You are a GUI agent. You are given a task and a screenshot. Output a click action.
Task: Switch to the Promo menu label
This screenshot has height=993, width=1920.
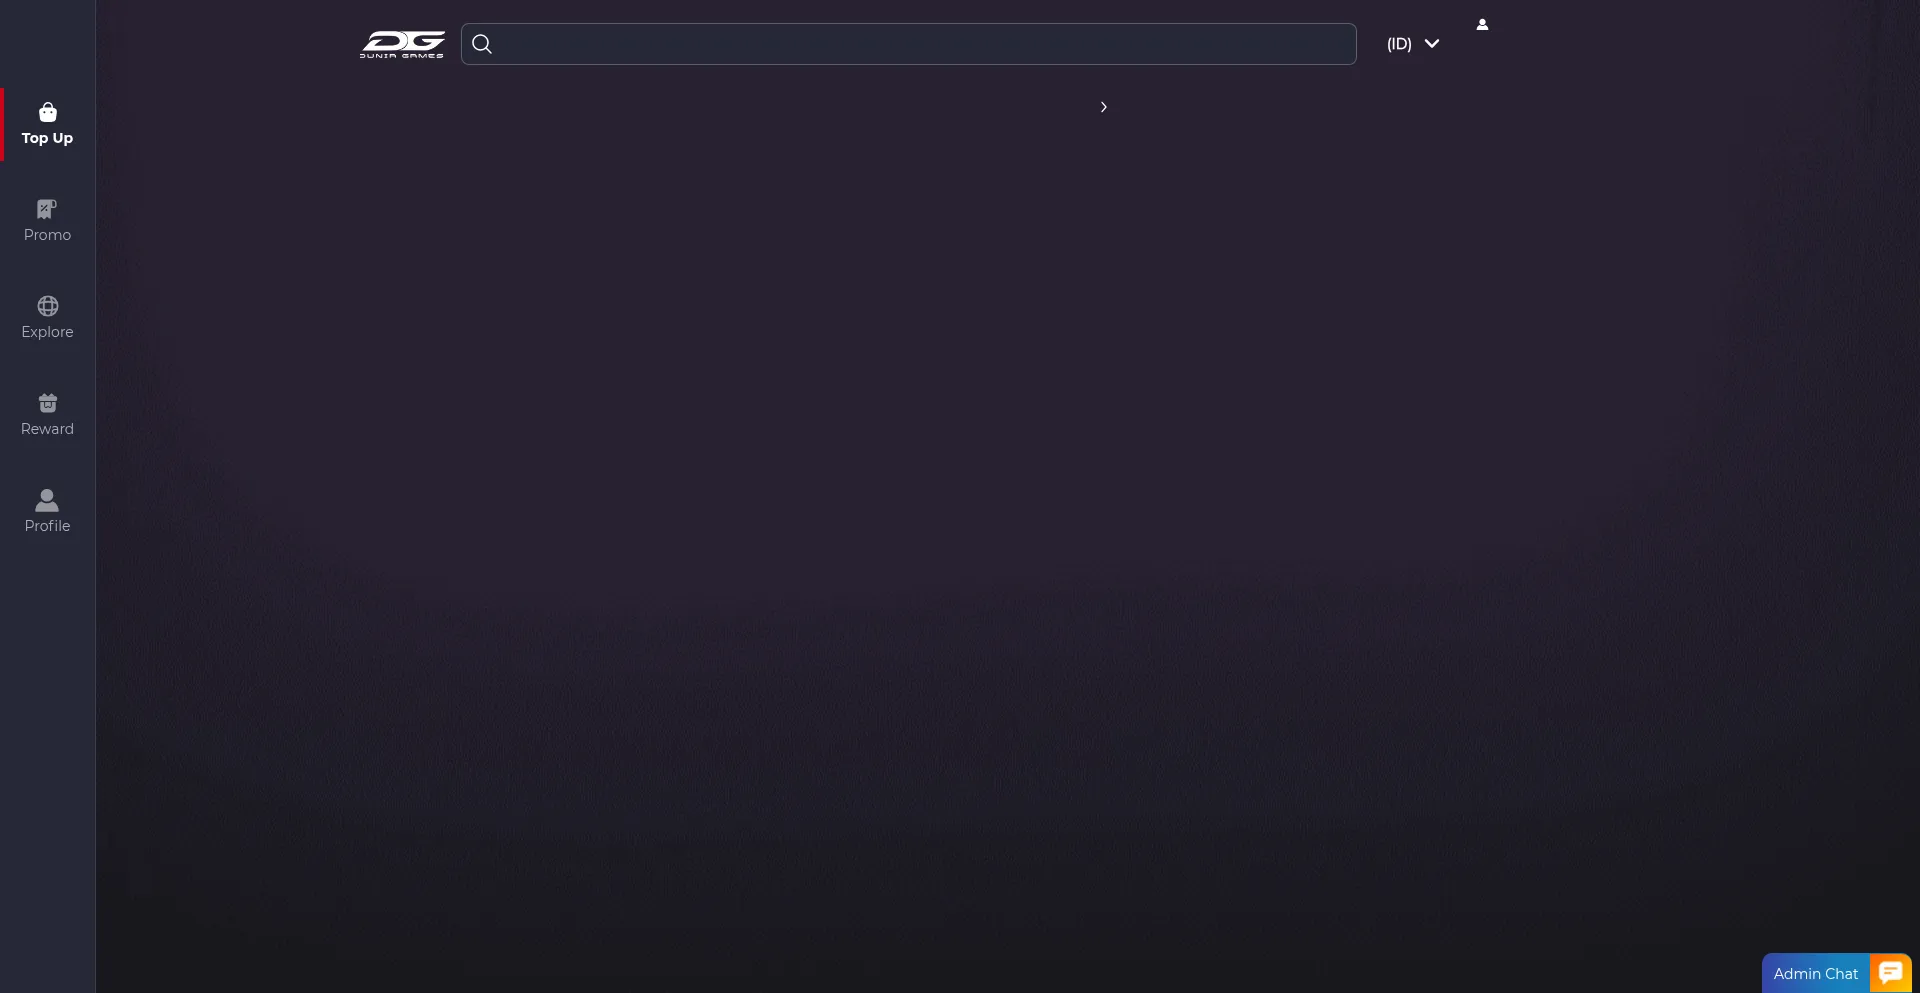[47, 235]
